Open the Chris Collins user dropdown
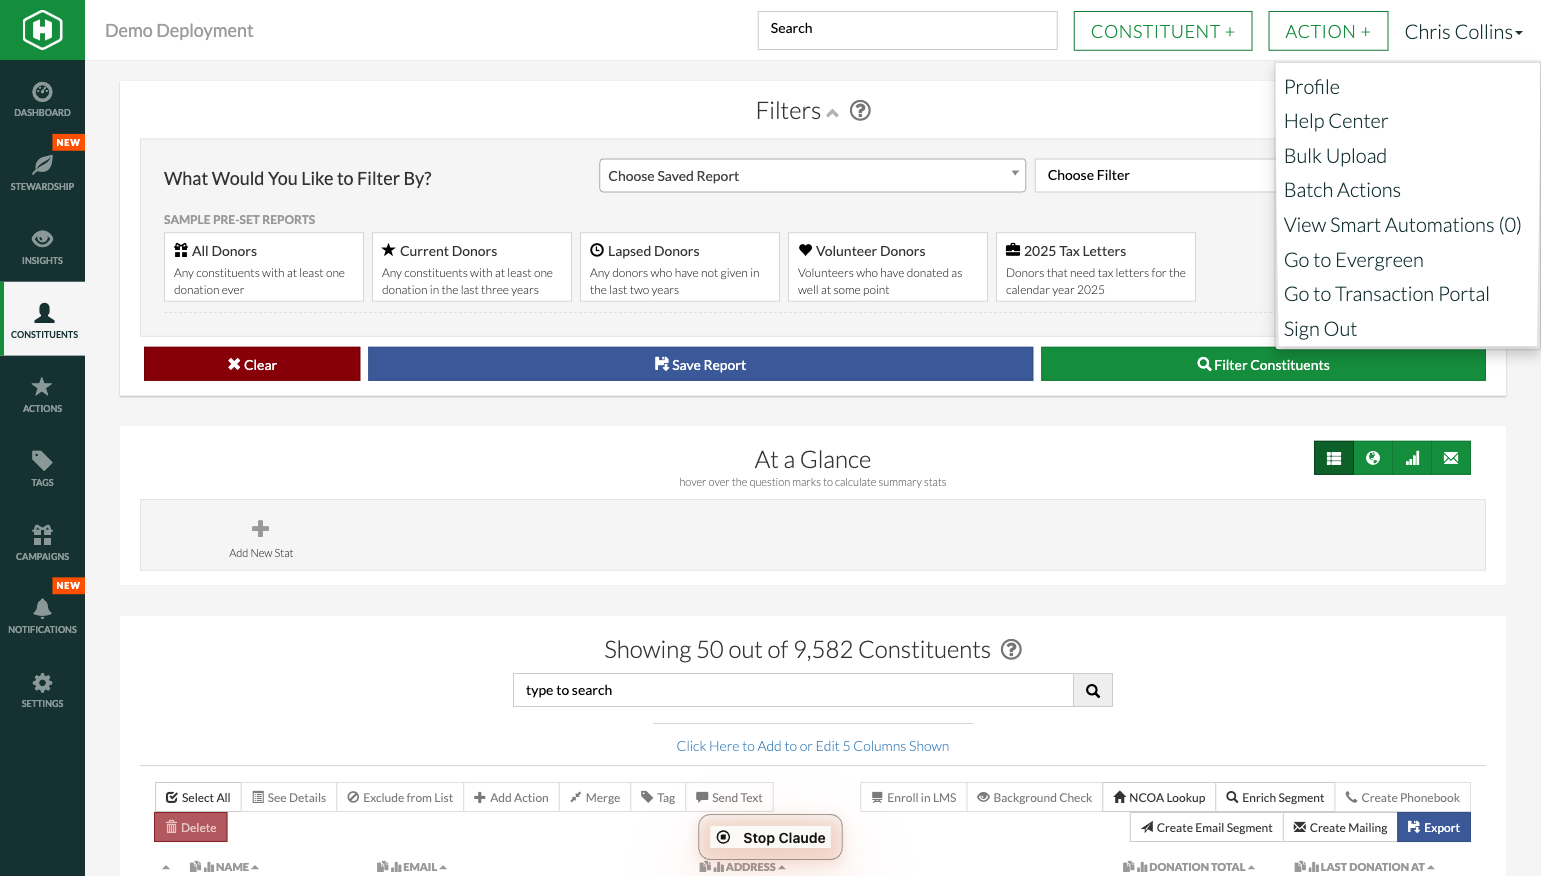The image size is (1541, 876). coord(1462,32)
